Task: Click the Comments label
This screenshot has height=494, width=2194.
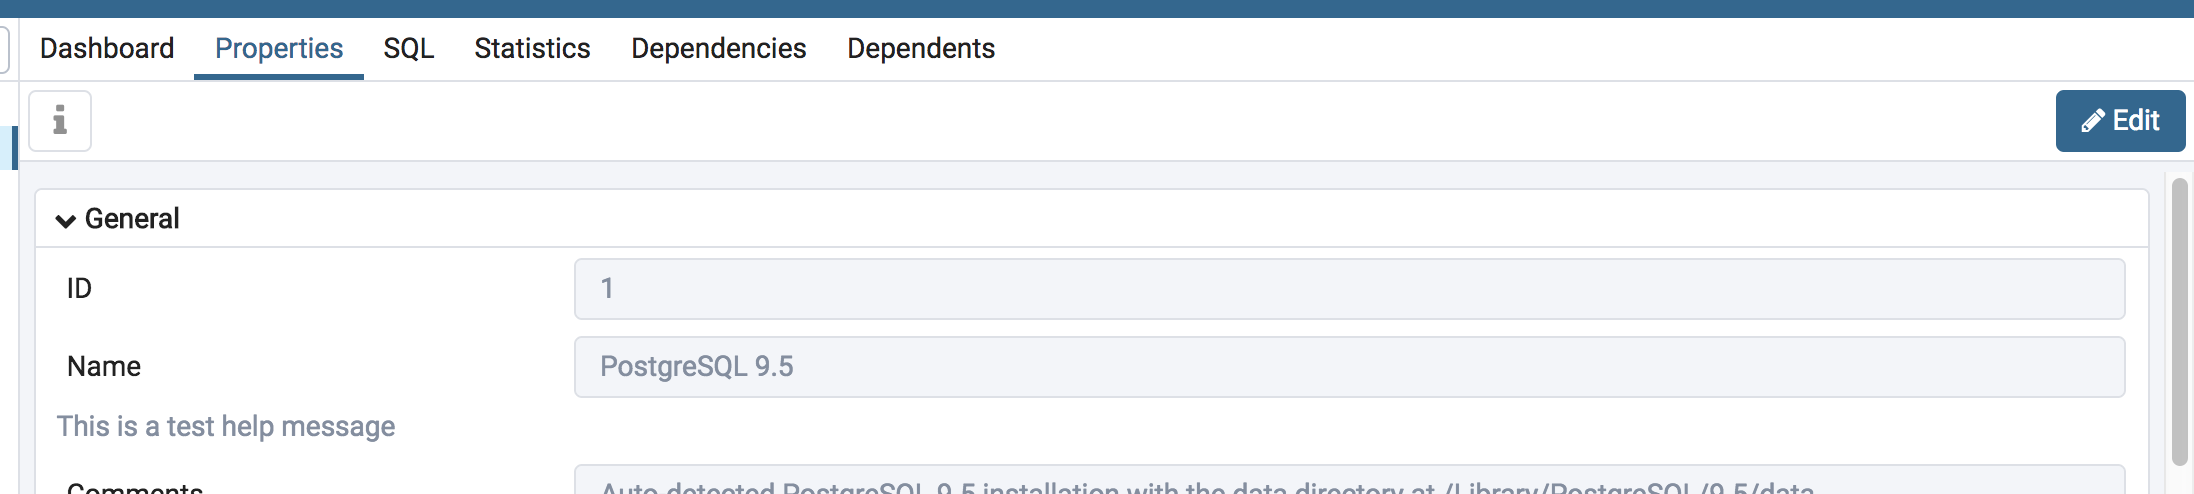Action: point(135,487)
